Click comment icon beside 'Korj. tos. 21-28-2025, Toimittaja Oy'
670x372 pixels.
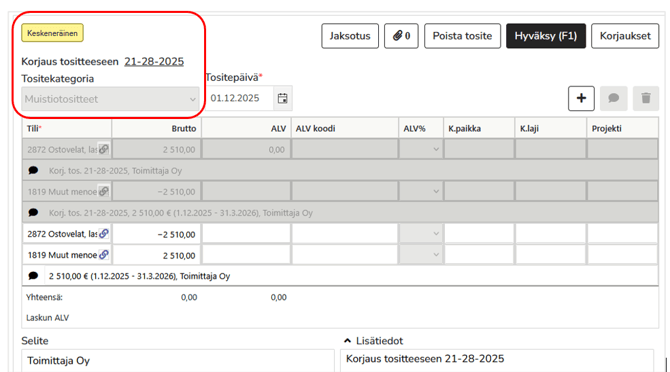point(33,170)
